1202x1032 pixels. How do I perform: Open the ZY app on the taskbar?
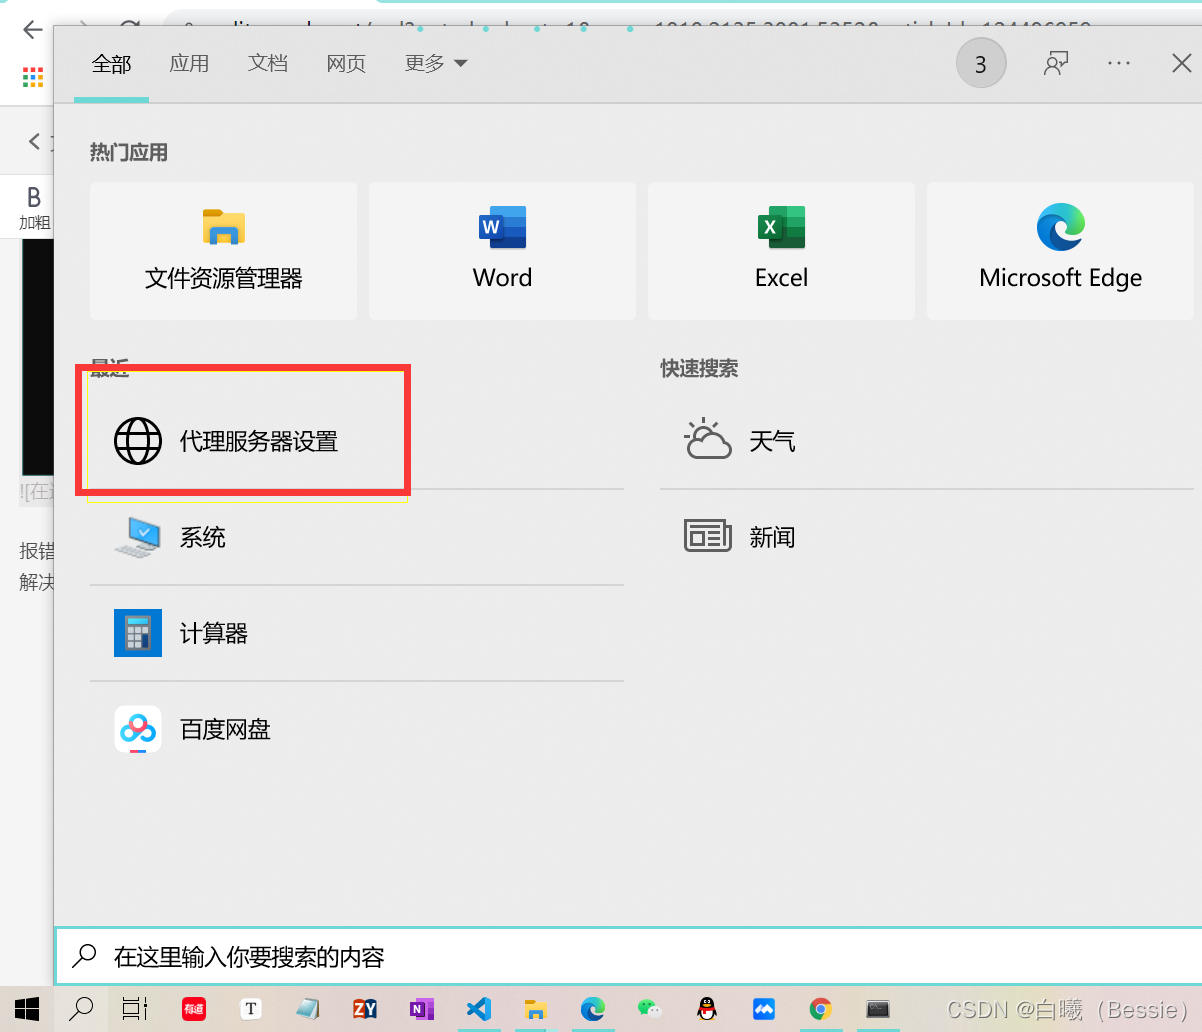coord(365,1009)
